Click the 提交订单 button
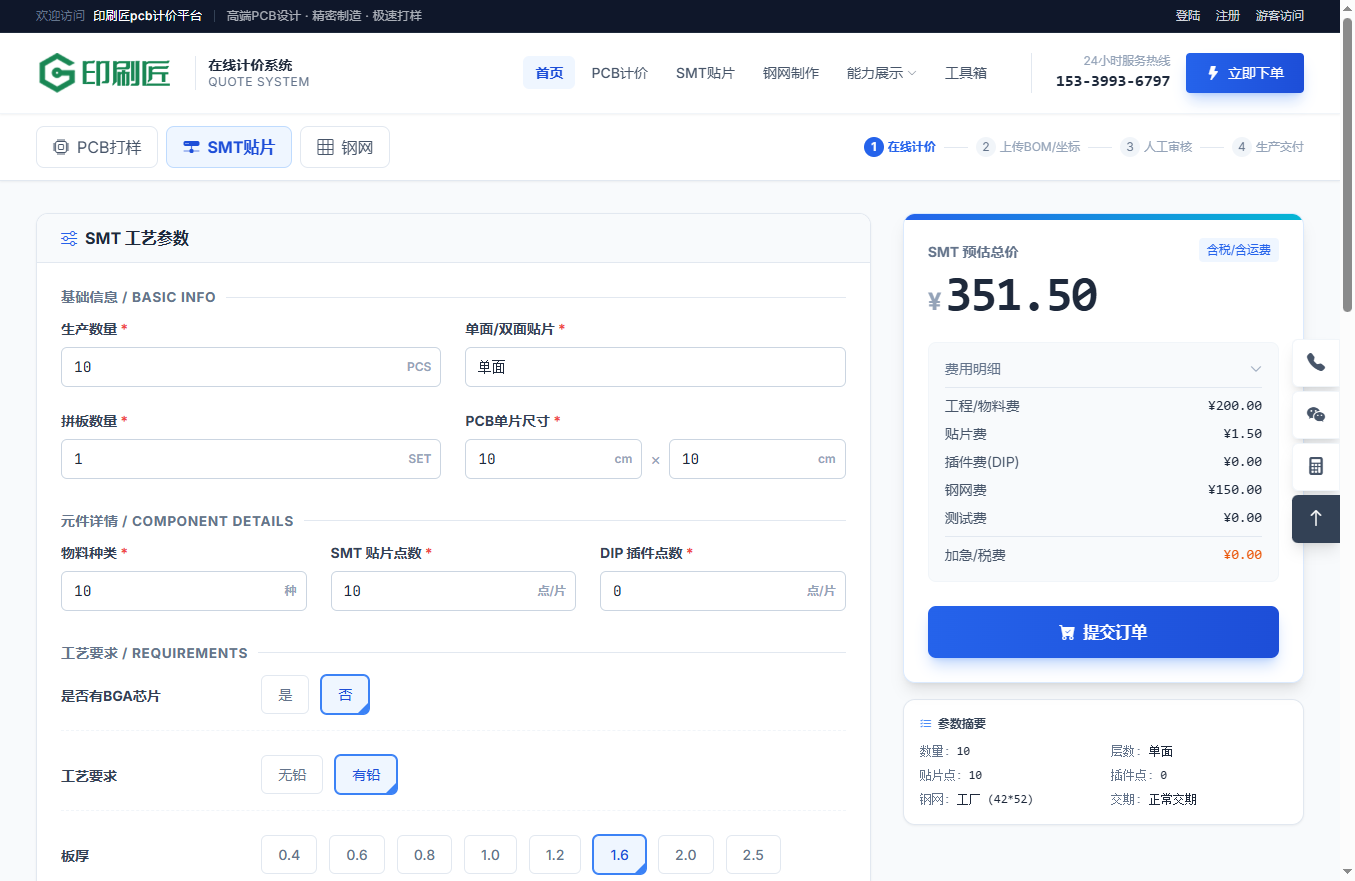 pos(1103,632)
